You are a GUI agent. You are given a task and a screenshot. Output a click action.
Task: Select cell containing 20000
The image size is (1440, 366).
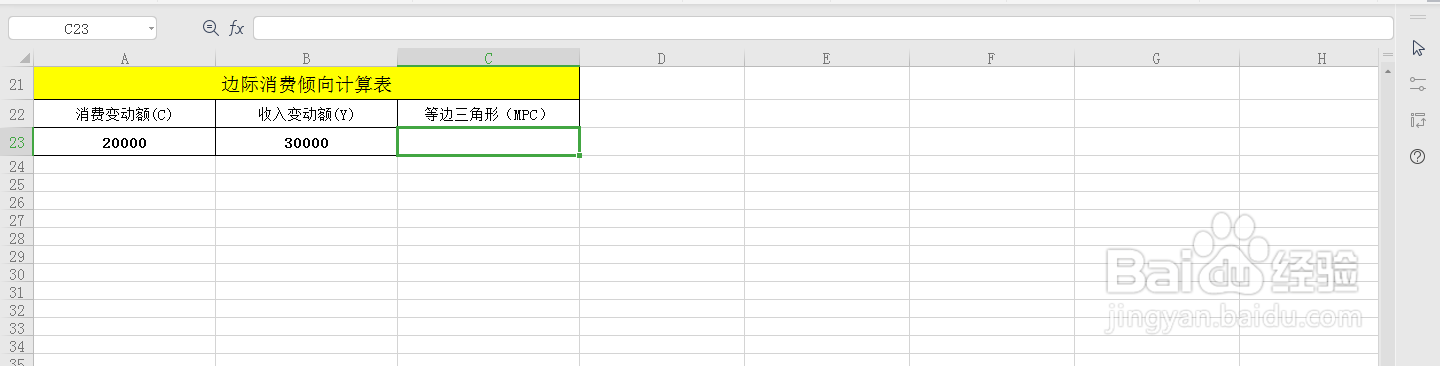tap(125, 143)
